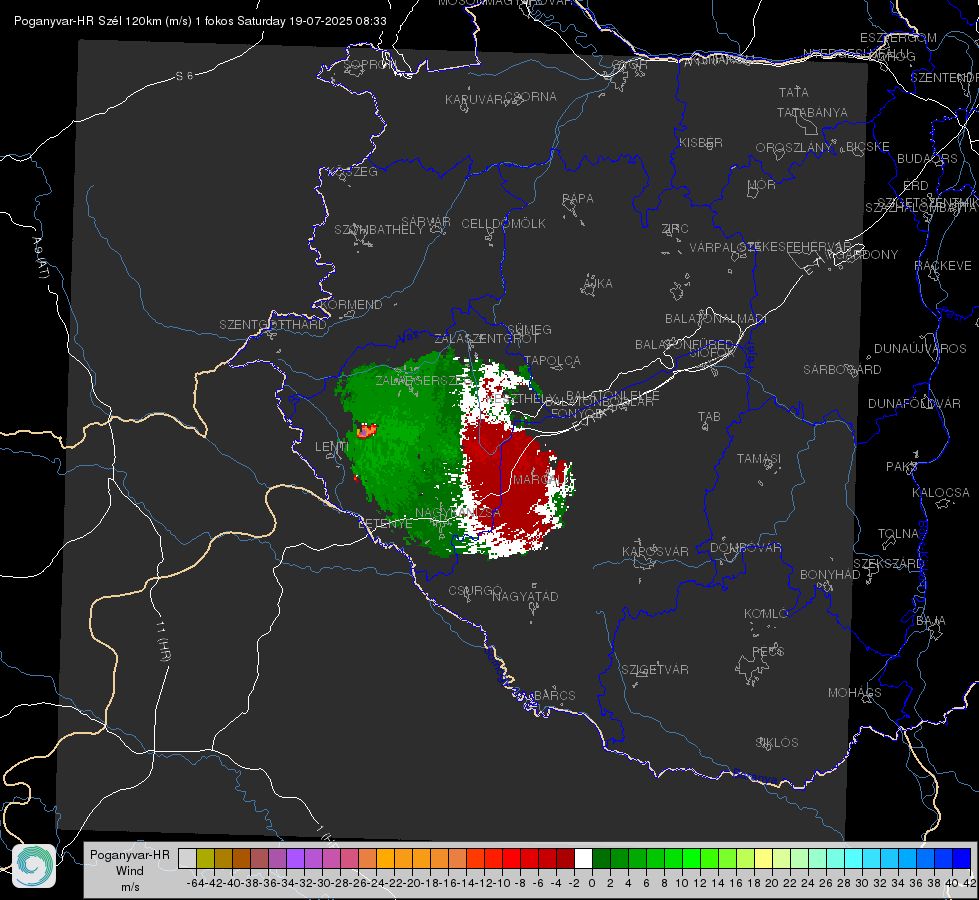The image size is (979, 900).
Task: Click the LENTI city label
Action: click(332, 447)
